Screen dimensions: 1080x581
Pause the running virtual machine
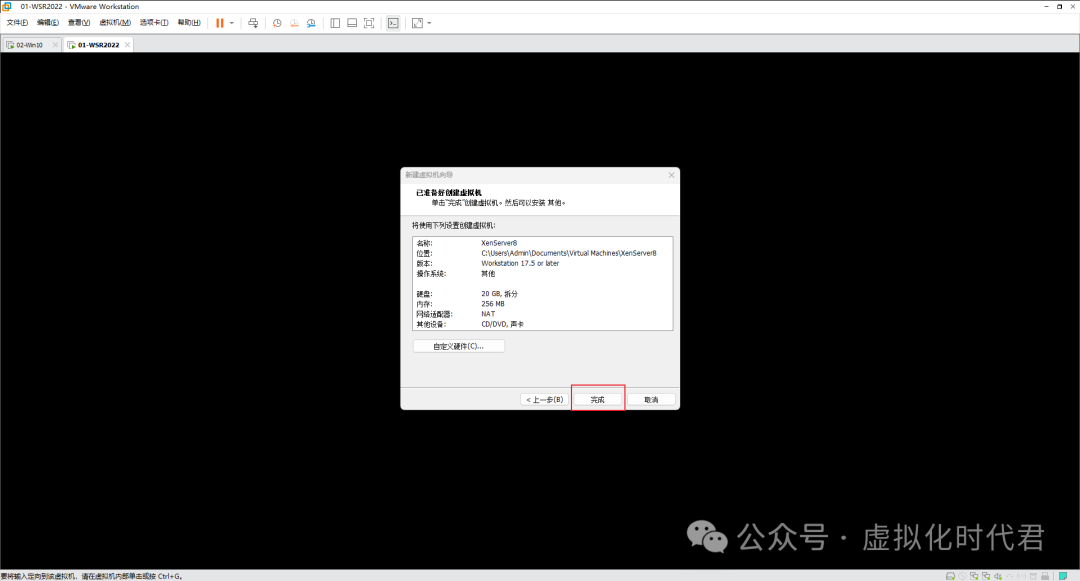220,22
